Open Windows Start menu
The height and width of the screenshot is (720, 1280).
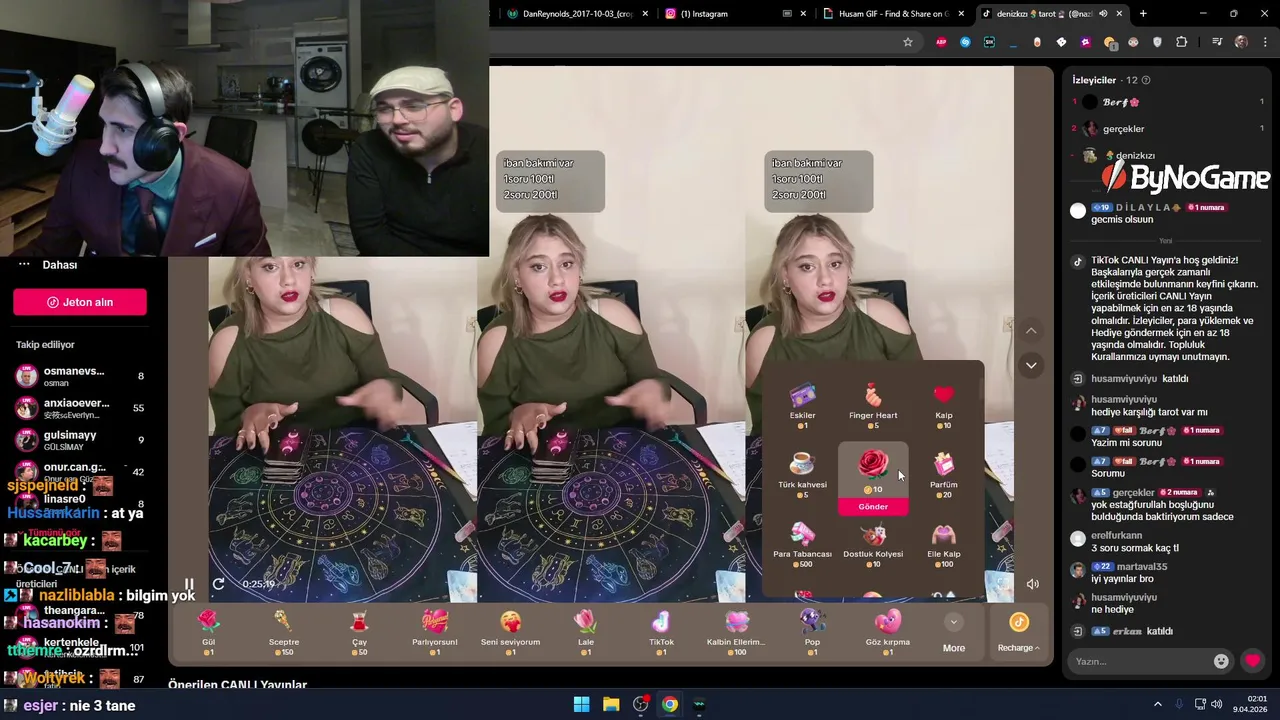[x=581, y=704]
